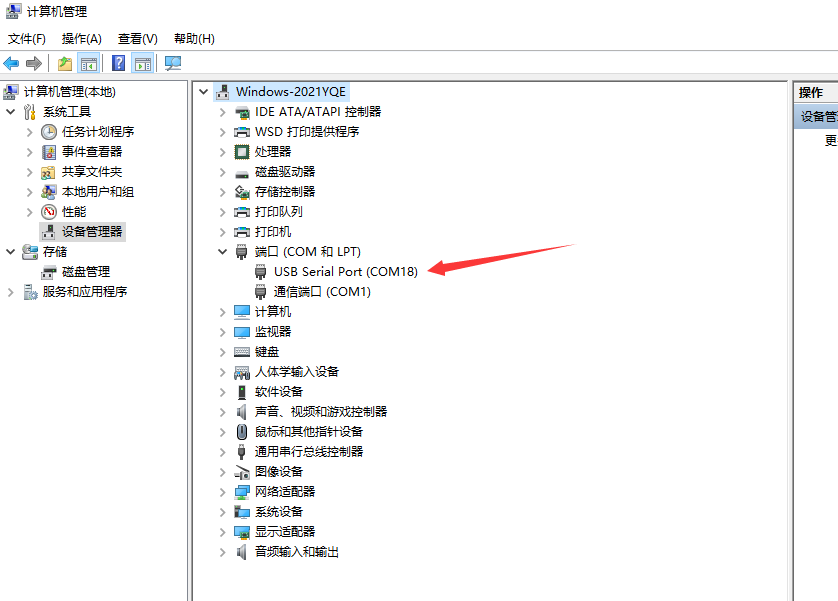
Task: Click the 性能 monitor icon
Action: click(49, 212)
